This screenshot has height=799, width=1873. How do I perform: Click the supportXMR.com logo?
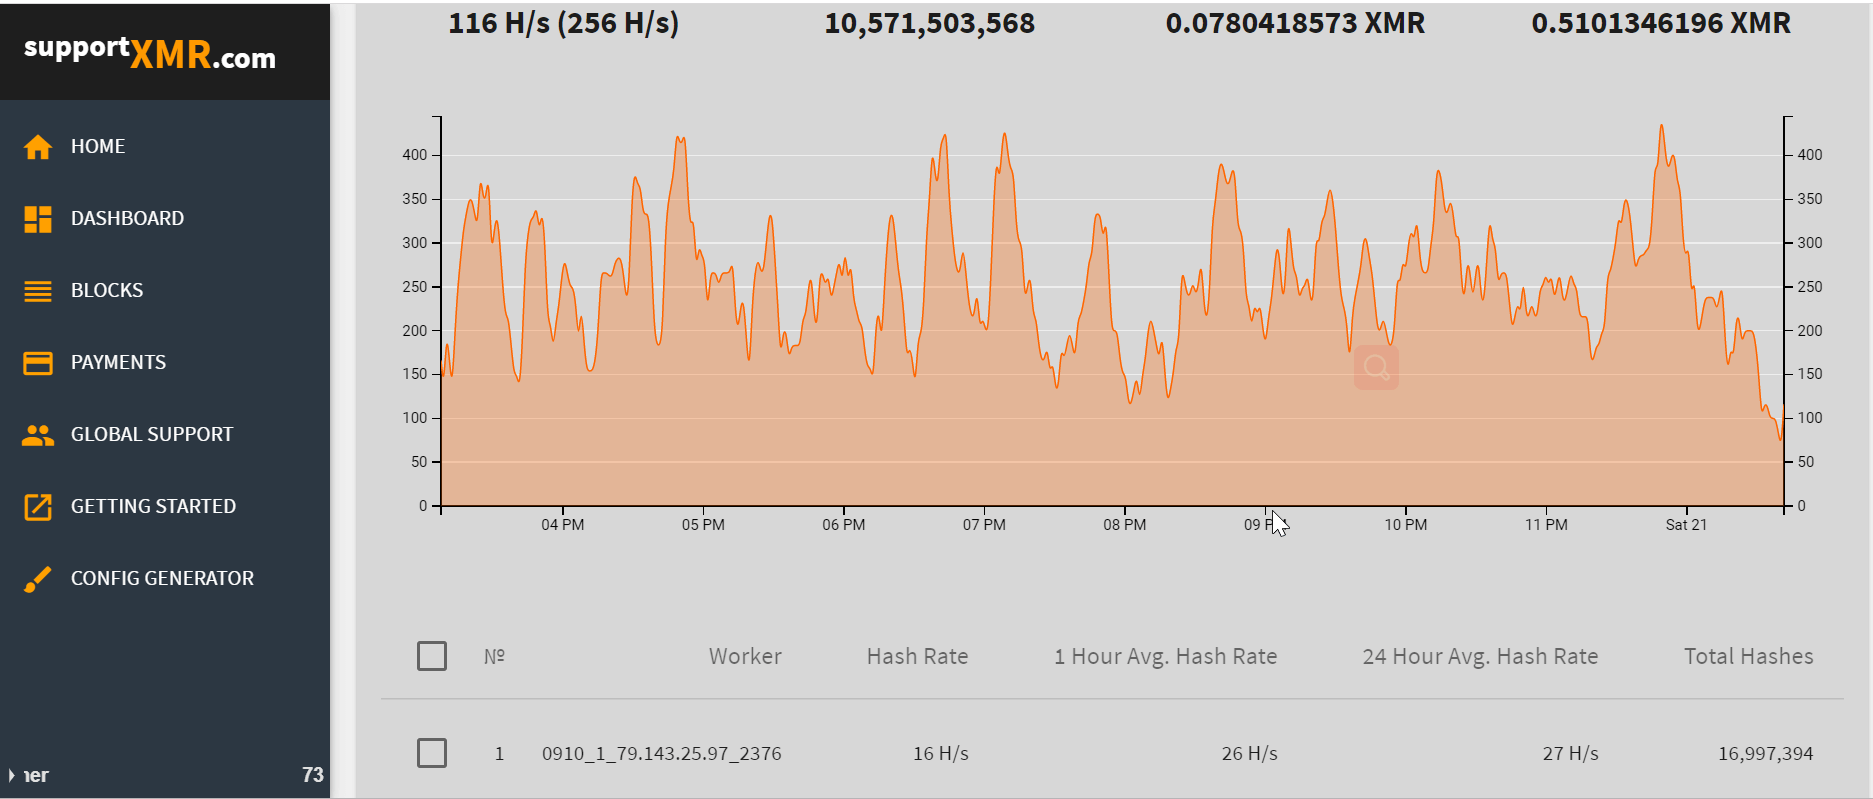pos(150,53)
